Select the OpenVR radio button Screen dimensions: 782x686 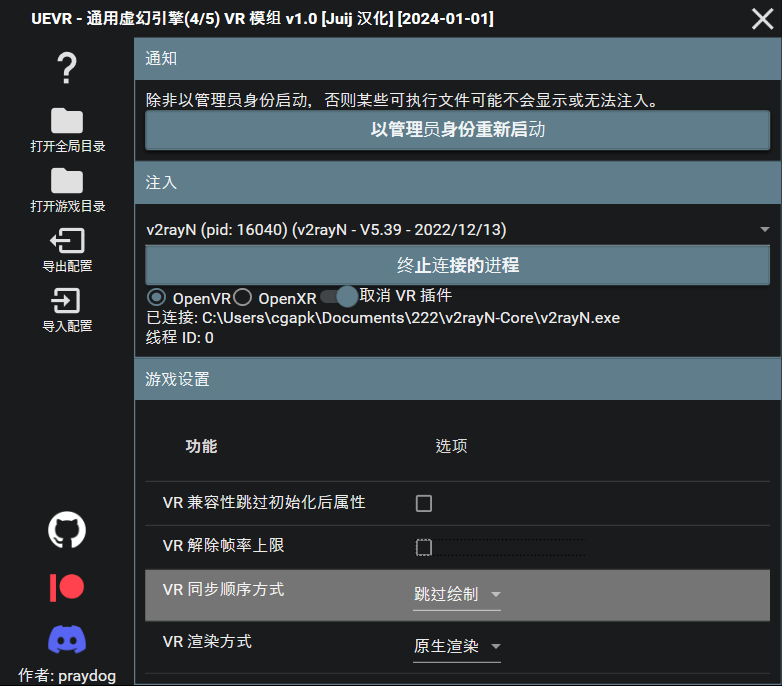157,297
